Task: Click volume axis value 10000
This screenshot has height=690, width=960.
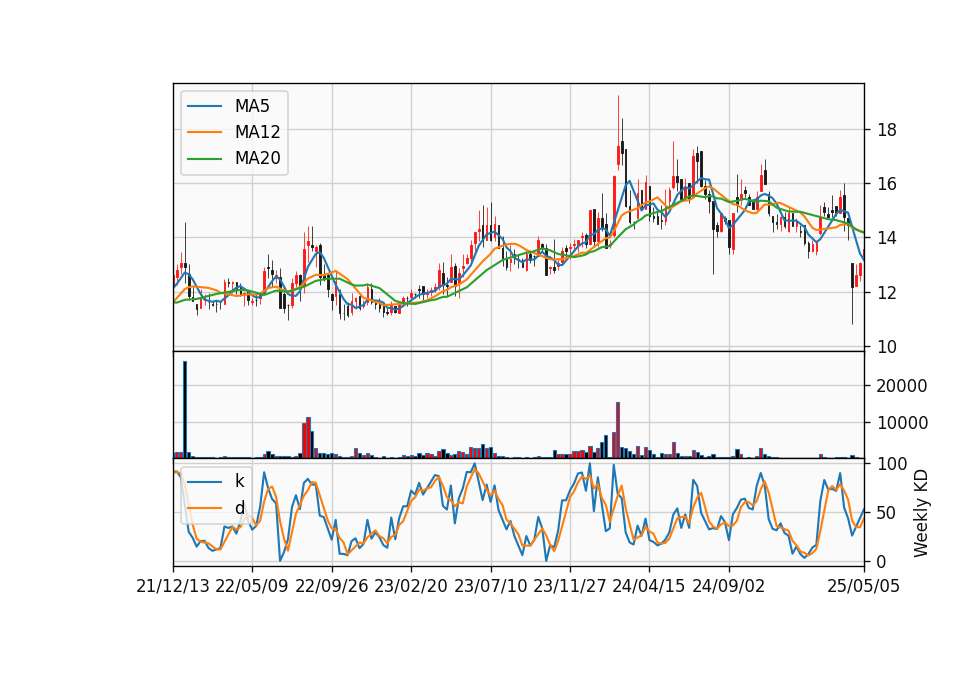Action: point(902,423)
